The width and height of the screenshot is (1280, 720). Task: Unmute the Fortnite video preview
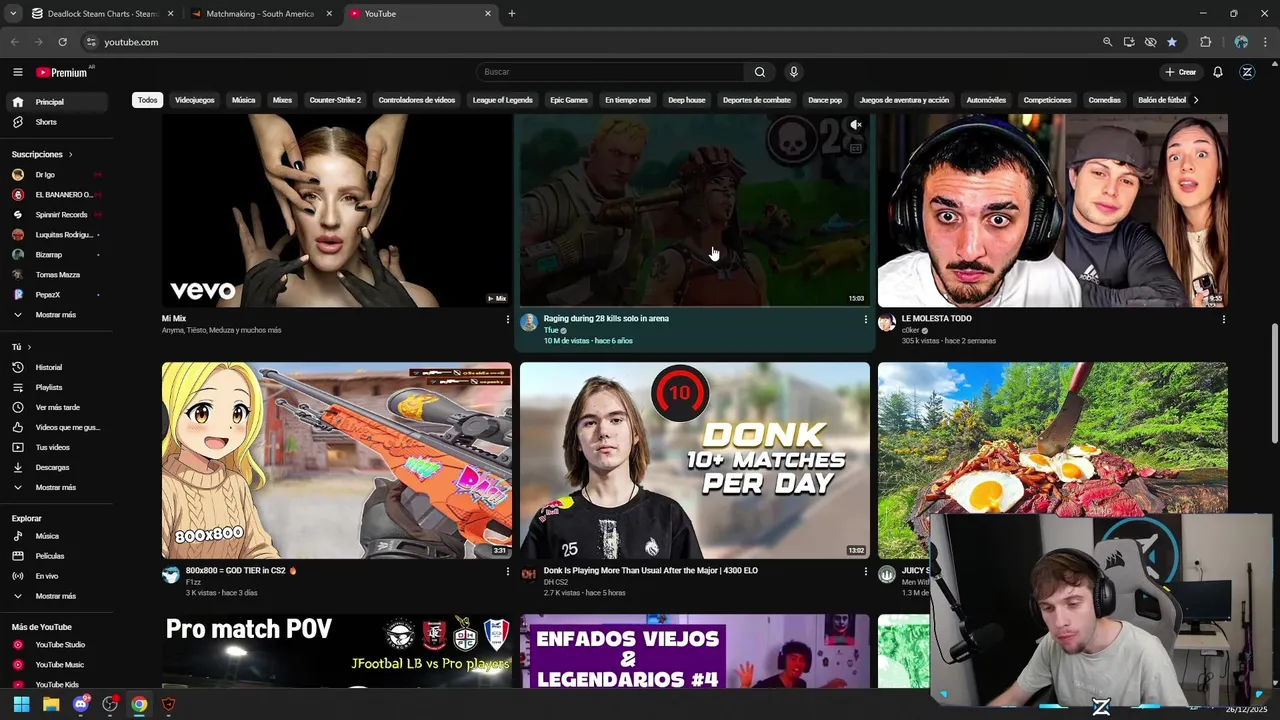(856, 126)
